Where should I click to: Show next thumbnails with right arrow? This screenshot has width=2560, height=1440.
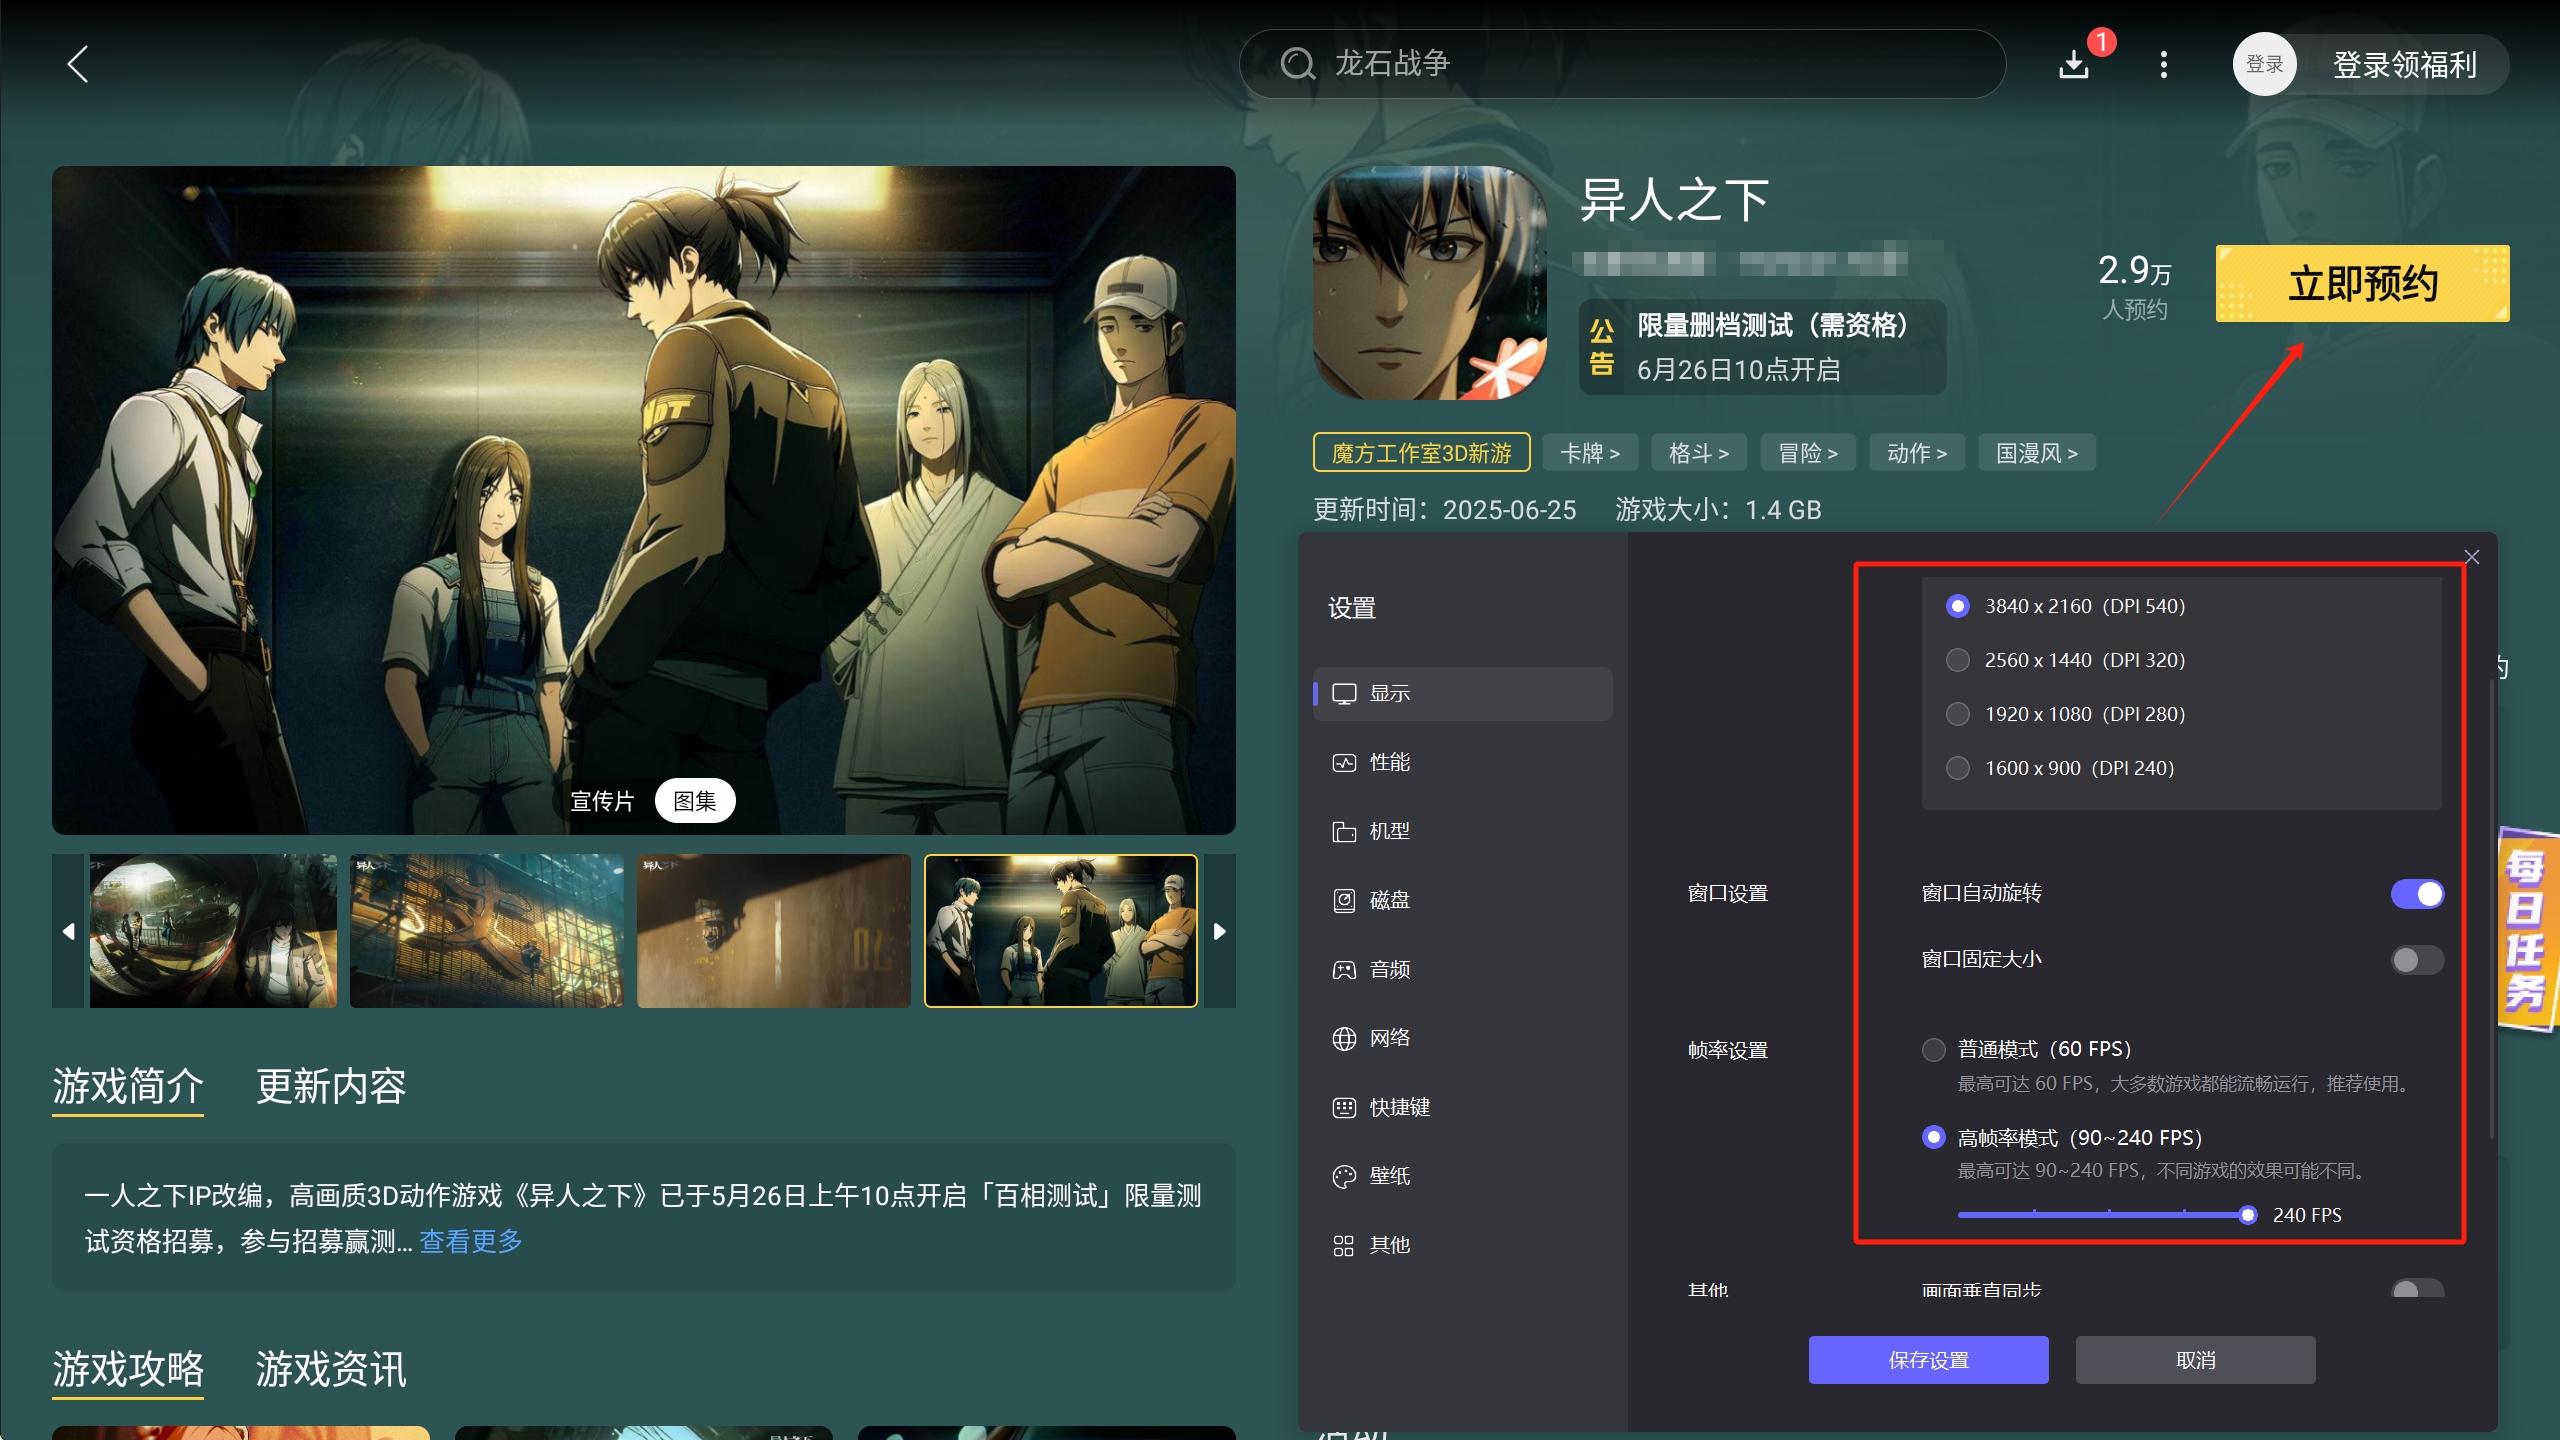tap(1219, 931)
